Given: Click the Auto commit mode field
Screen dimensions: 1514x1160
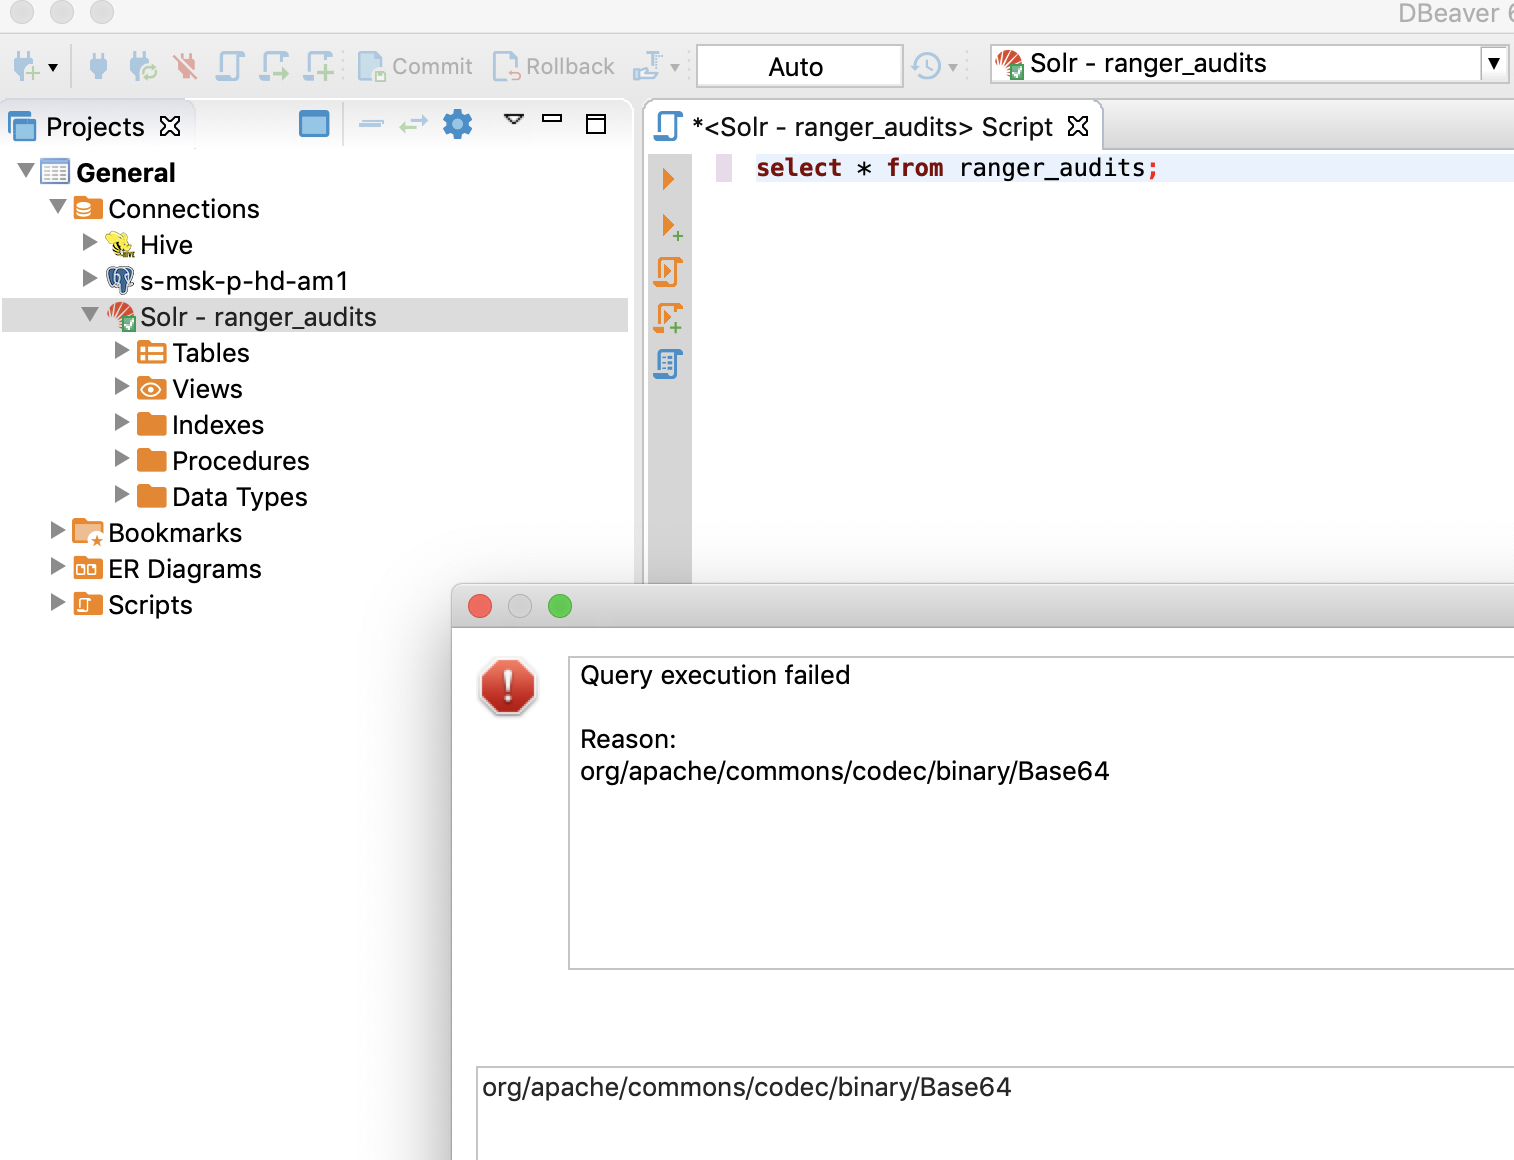Looking at the screenshot, I should [x=799, y=67].
